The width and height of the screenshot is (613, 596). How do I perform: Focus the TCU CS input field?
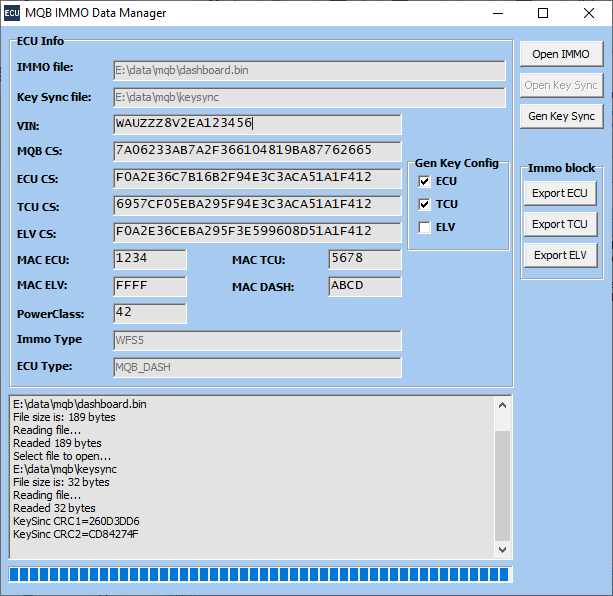pos(257,205)
